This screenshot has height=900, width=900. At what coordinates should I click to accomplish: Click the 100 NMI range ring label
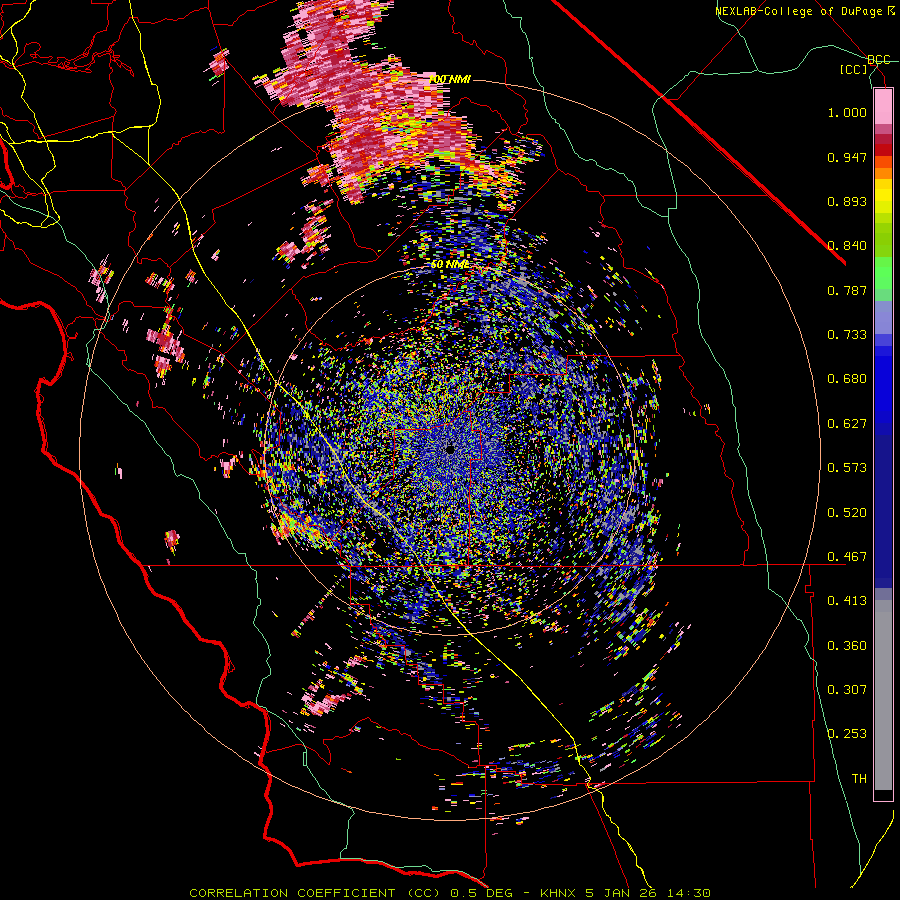tap(450, 79)
